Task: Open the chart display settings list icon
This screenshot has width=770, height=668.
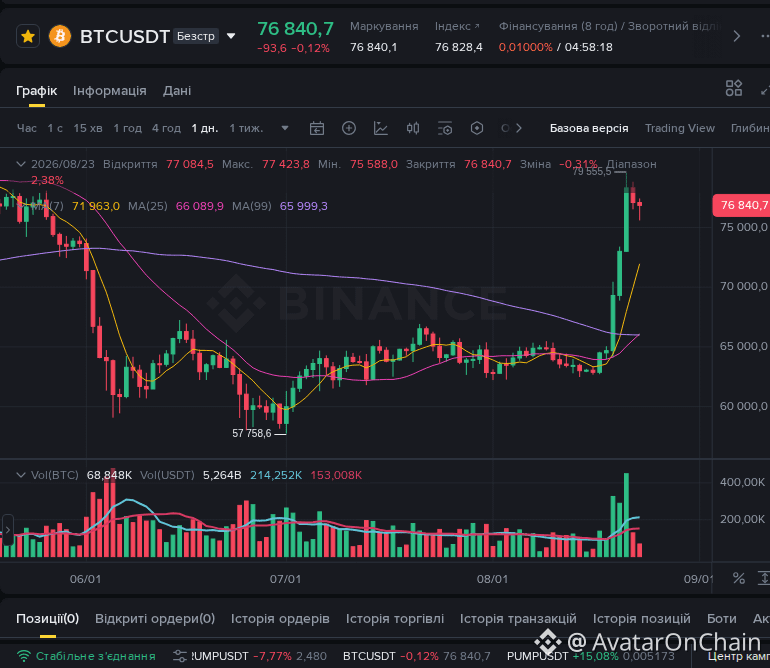Action: (445, 129)
